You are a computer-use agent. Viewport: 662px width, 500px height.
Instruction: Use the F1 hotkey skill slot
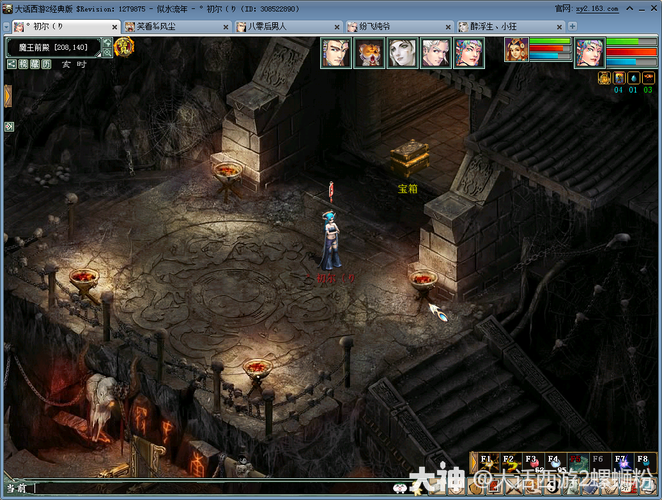488,463
